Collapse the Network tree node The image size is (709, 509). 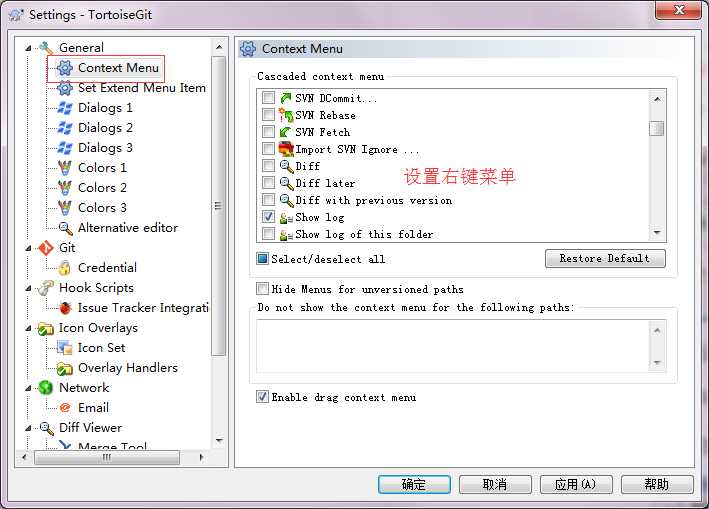[28, 388]
